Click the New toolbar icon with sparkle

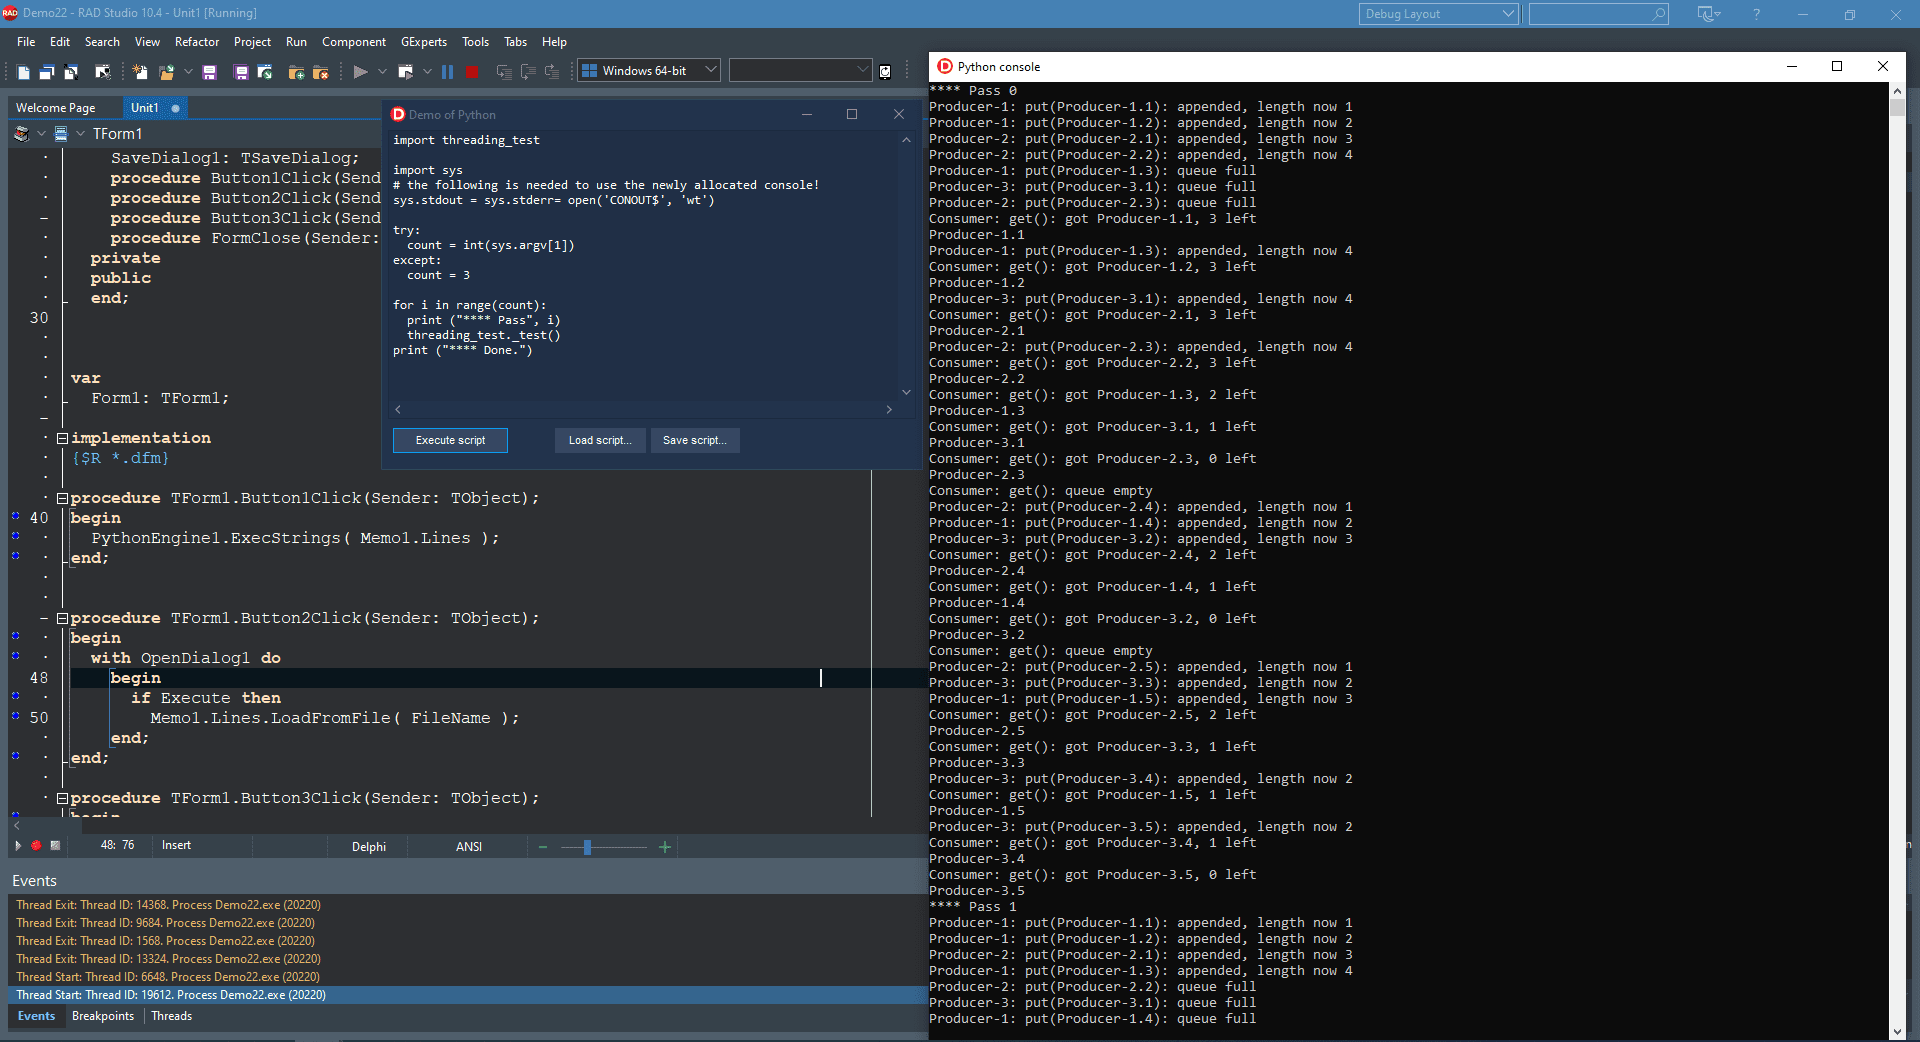(140, 72)
